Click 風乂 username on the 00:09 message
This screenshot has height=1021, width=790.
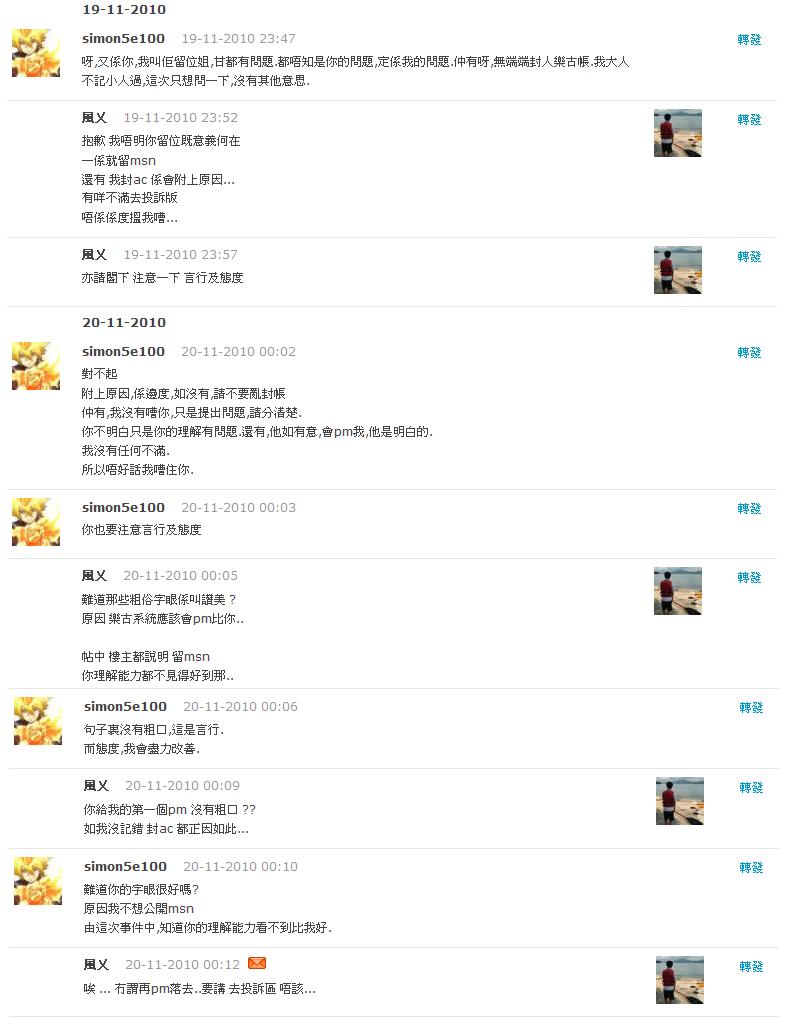(96, 786)
